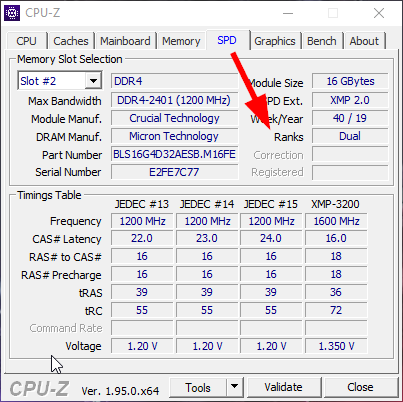
Task: Switch to the Bench tab
Action: coord(322,41)
